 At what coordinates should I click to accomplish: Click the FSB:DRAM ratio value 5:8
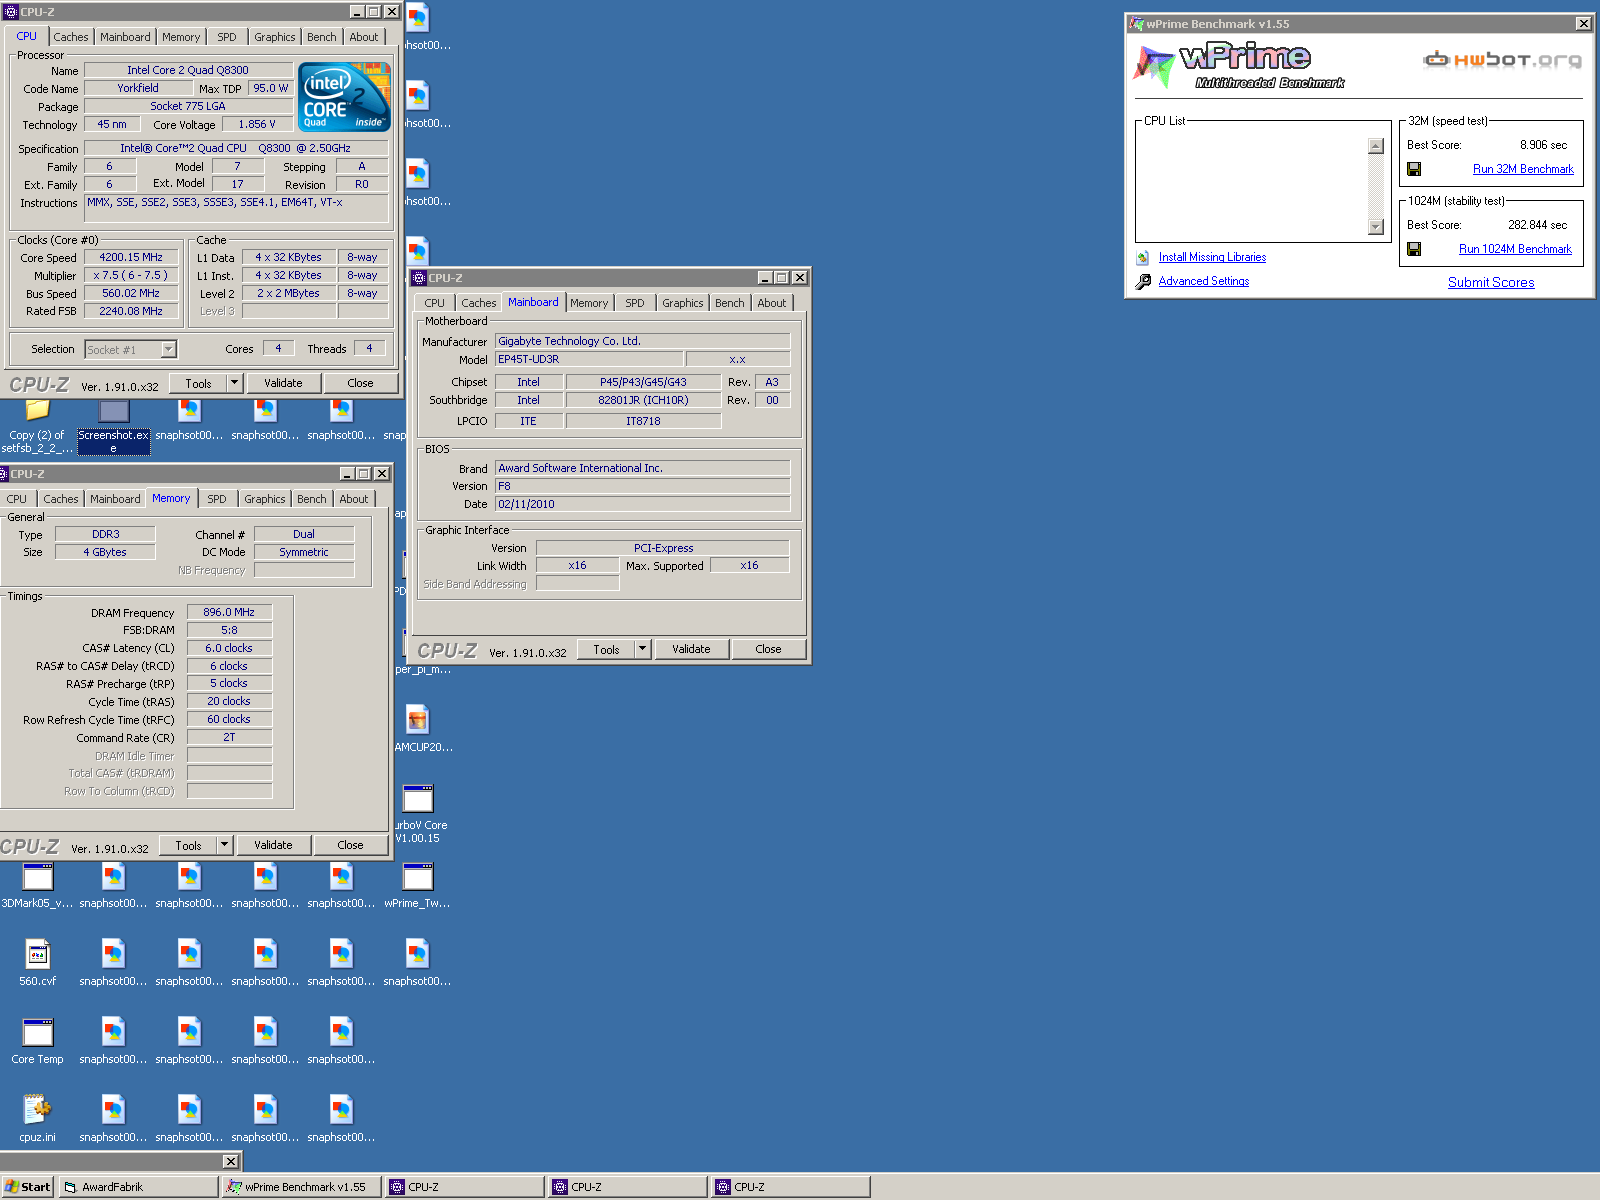[229, 630]
